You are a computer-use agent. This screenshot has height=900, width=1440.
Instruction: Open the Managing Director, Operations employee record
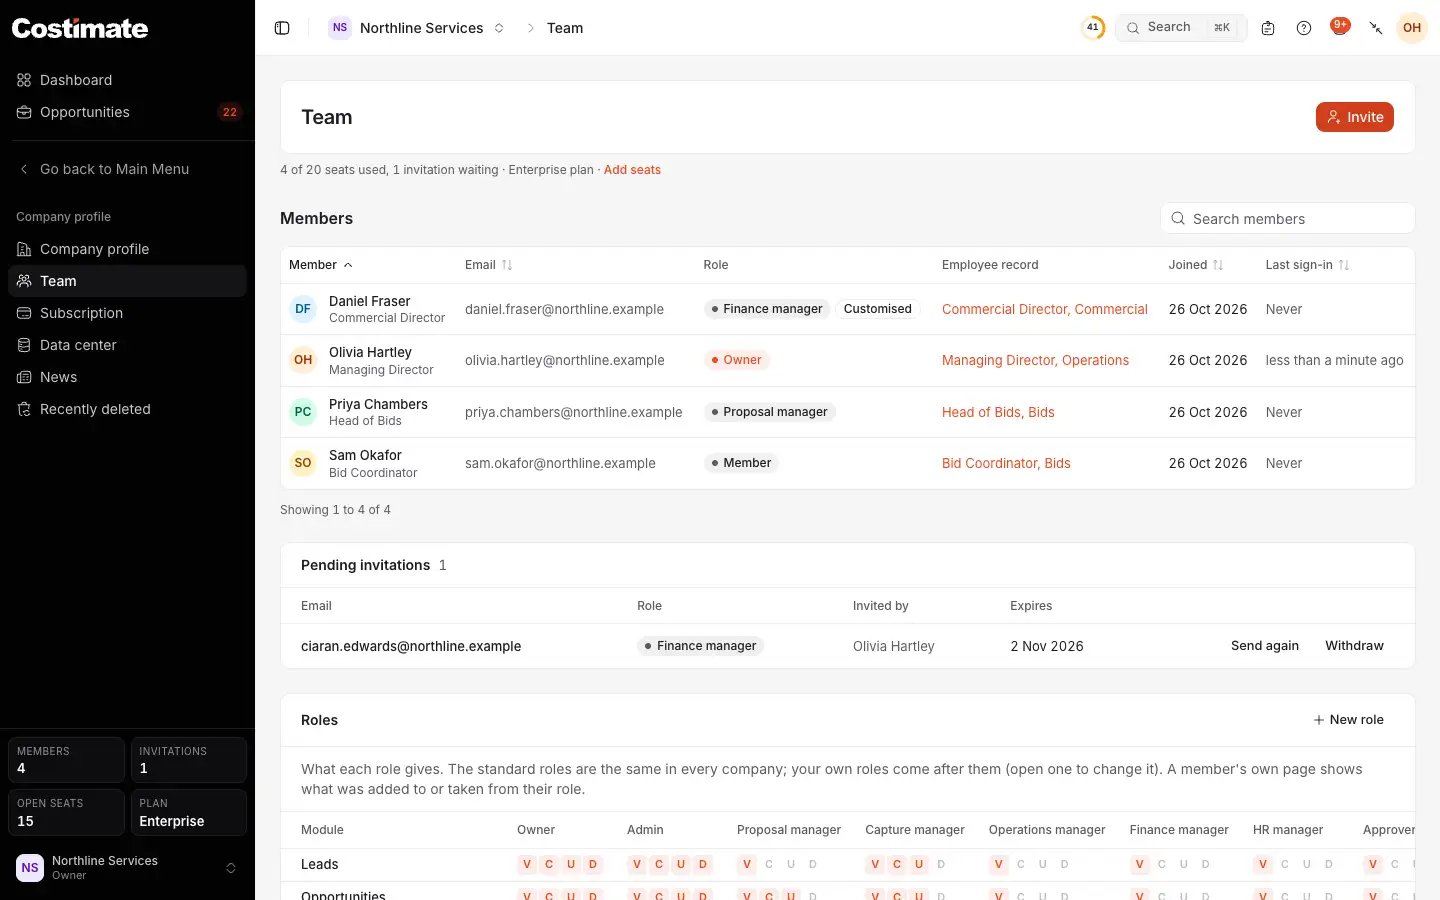coord(1035,360)
